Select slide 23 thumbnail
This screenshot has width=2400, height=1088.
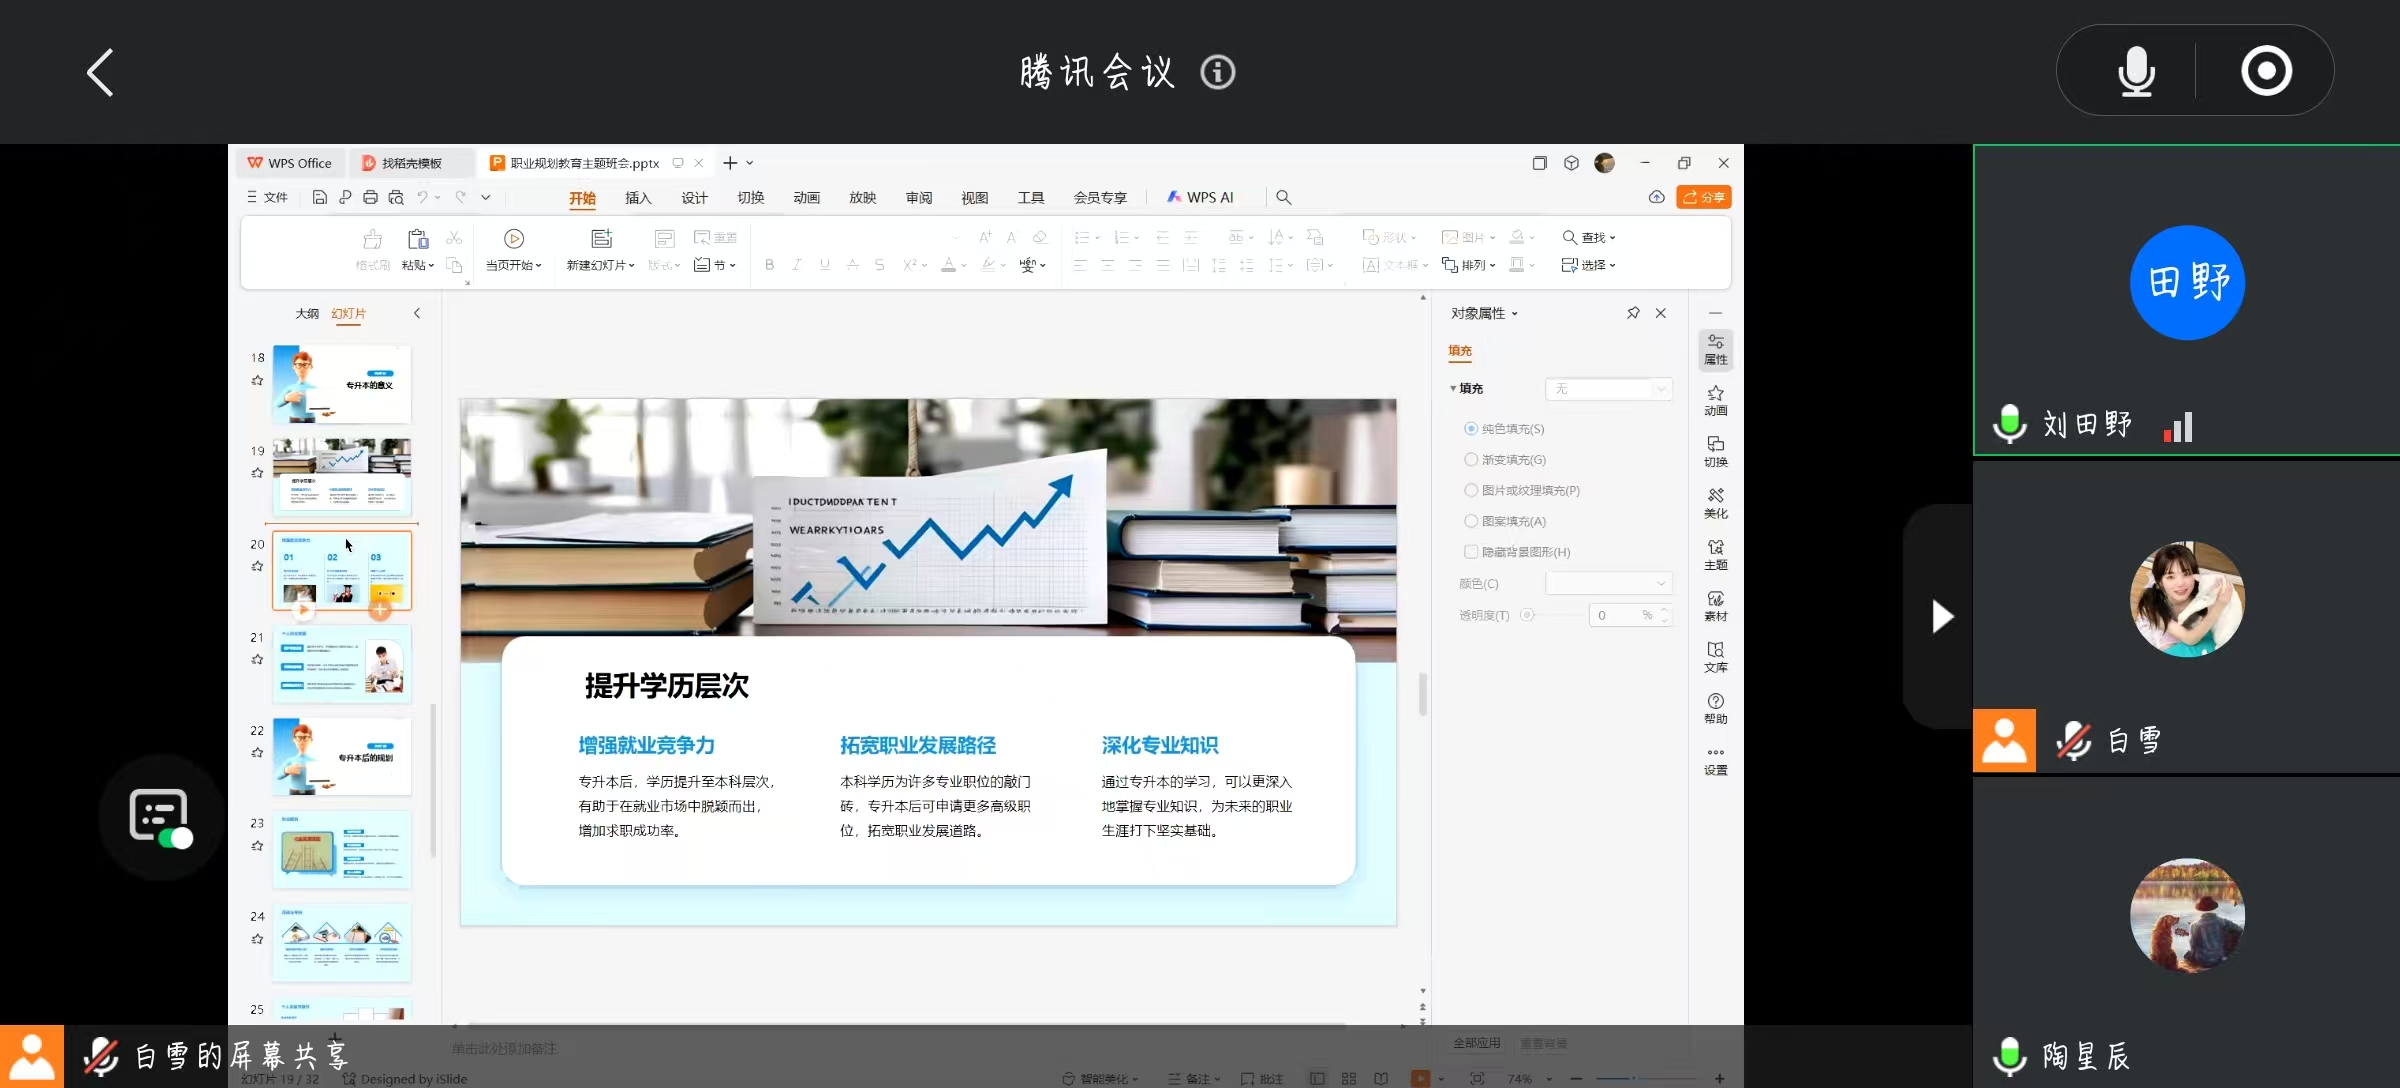(342, 850)
